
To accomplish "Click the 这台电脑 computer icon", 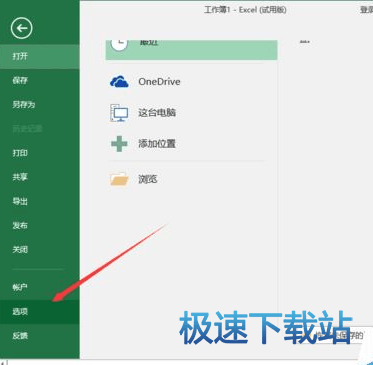I will 119,113.
